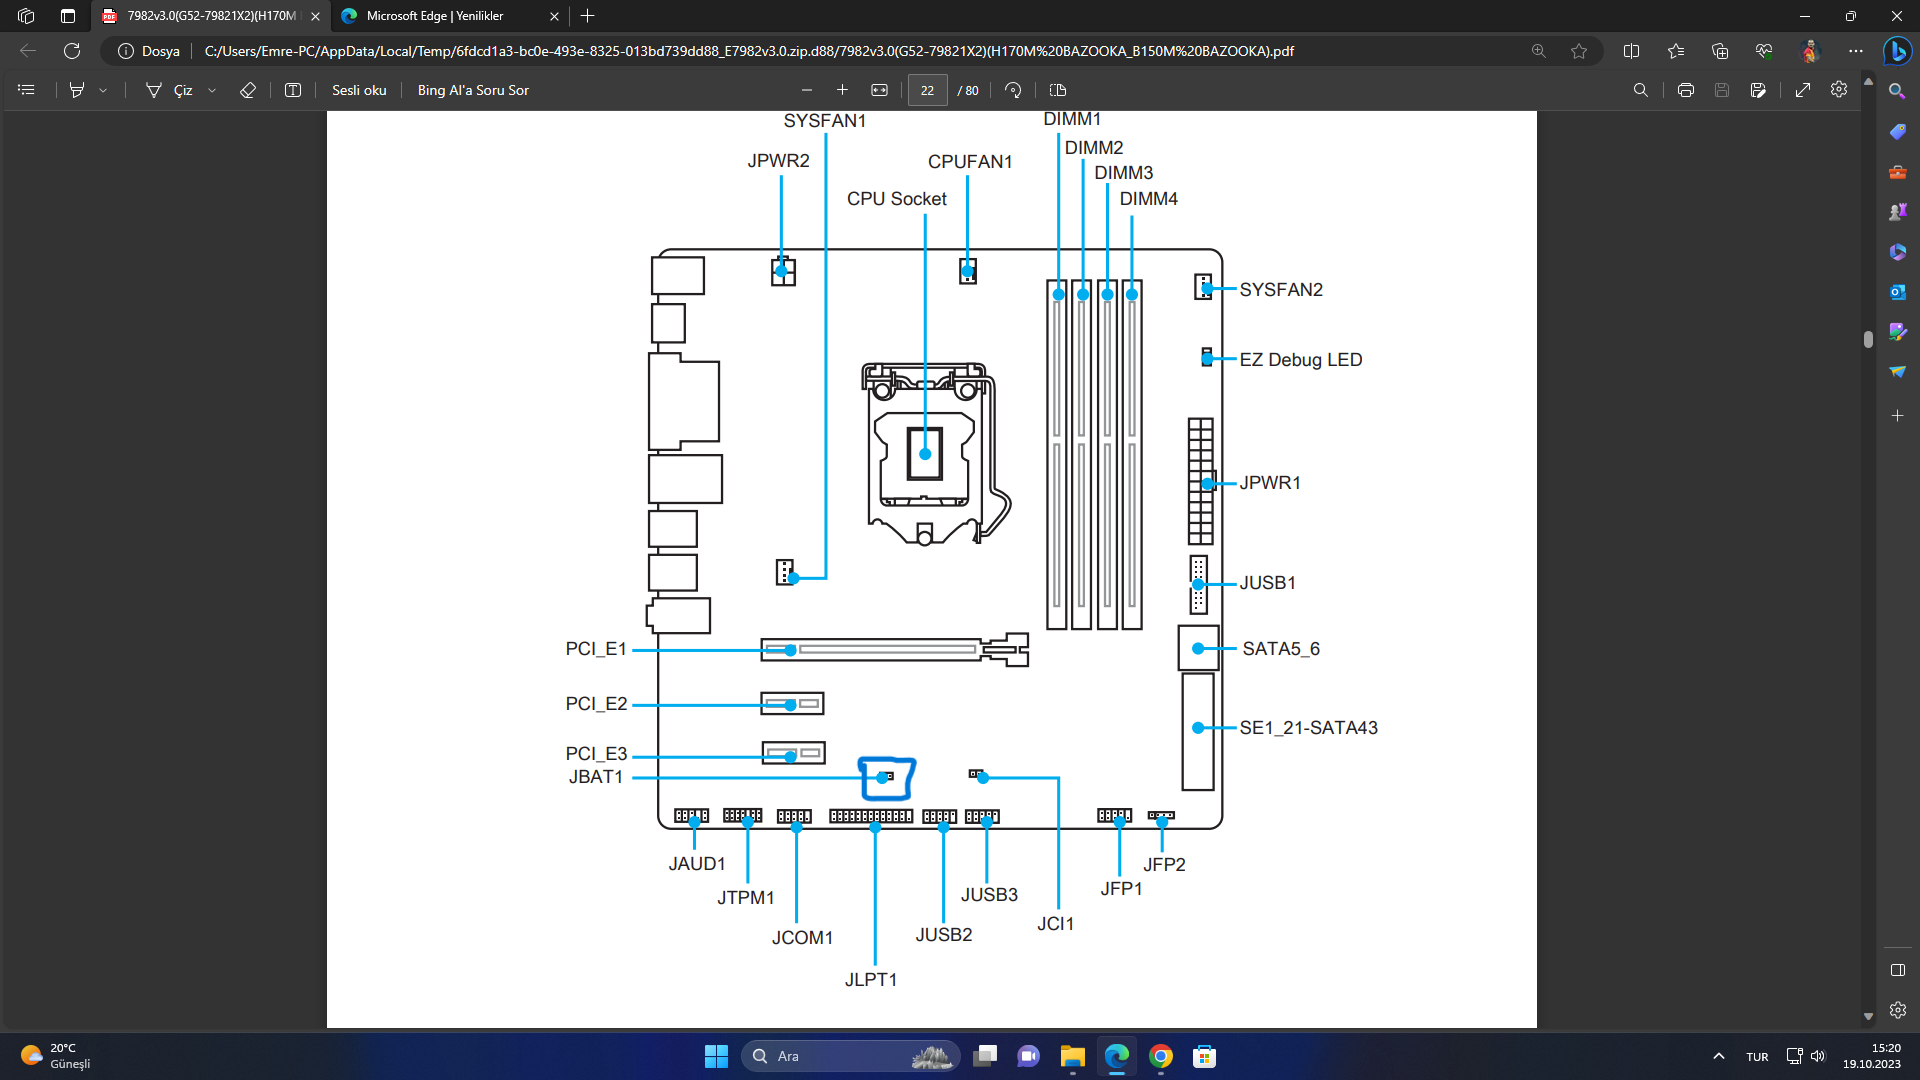Screen dimensions: 1920x1080
Task: Open PDF toolbar settings gear
Action: (1839, 90)
